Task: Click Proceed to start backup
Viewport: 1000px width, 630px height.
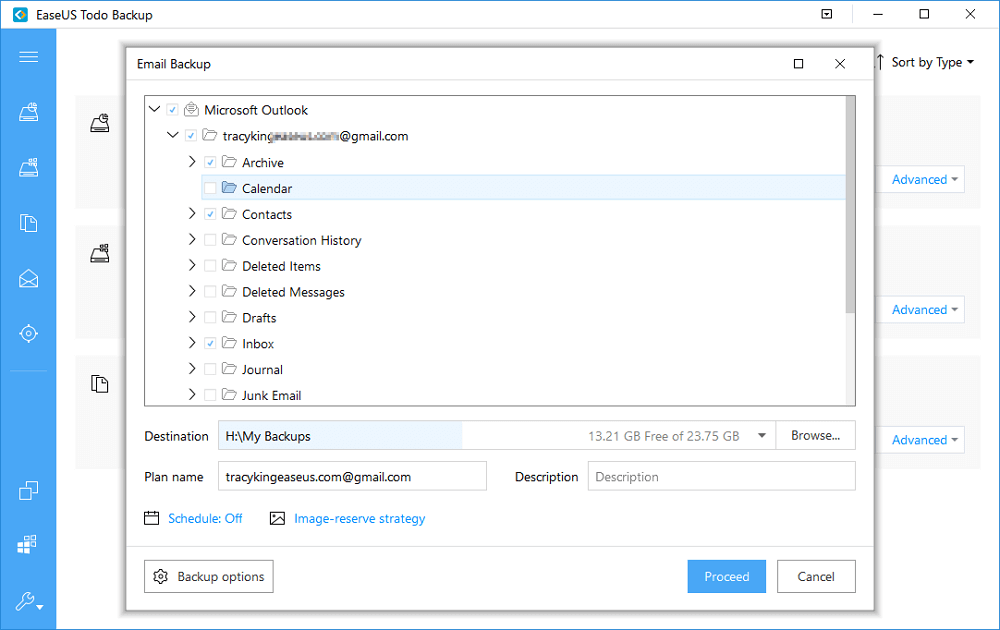Action: pos(726,576)
